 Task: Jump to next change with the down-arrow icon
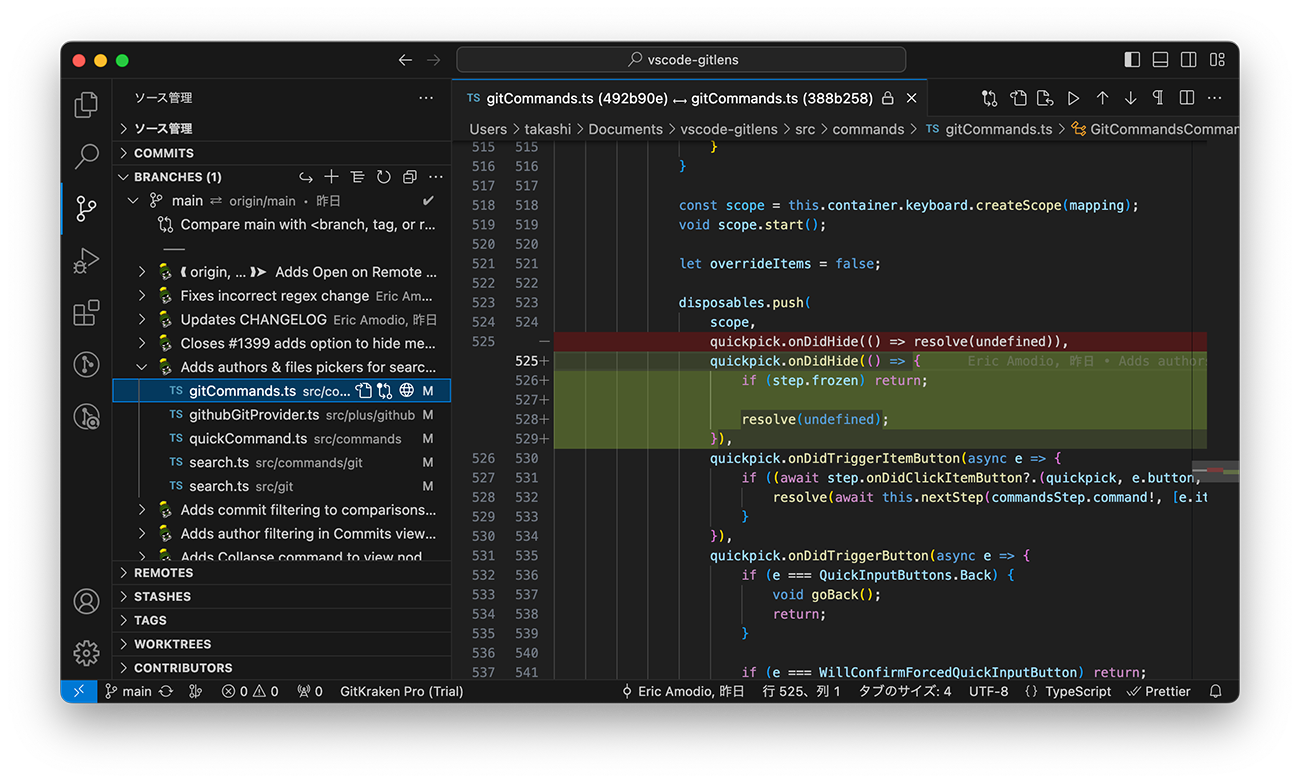coord(1129,97)
